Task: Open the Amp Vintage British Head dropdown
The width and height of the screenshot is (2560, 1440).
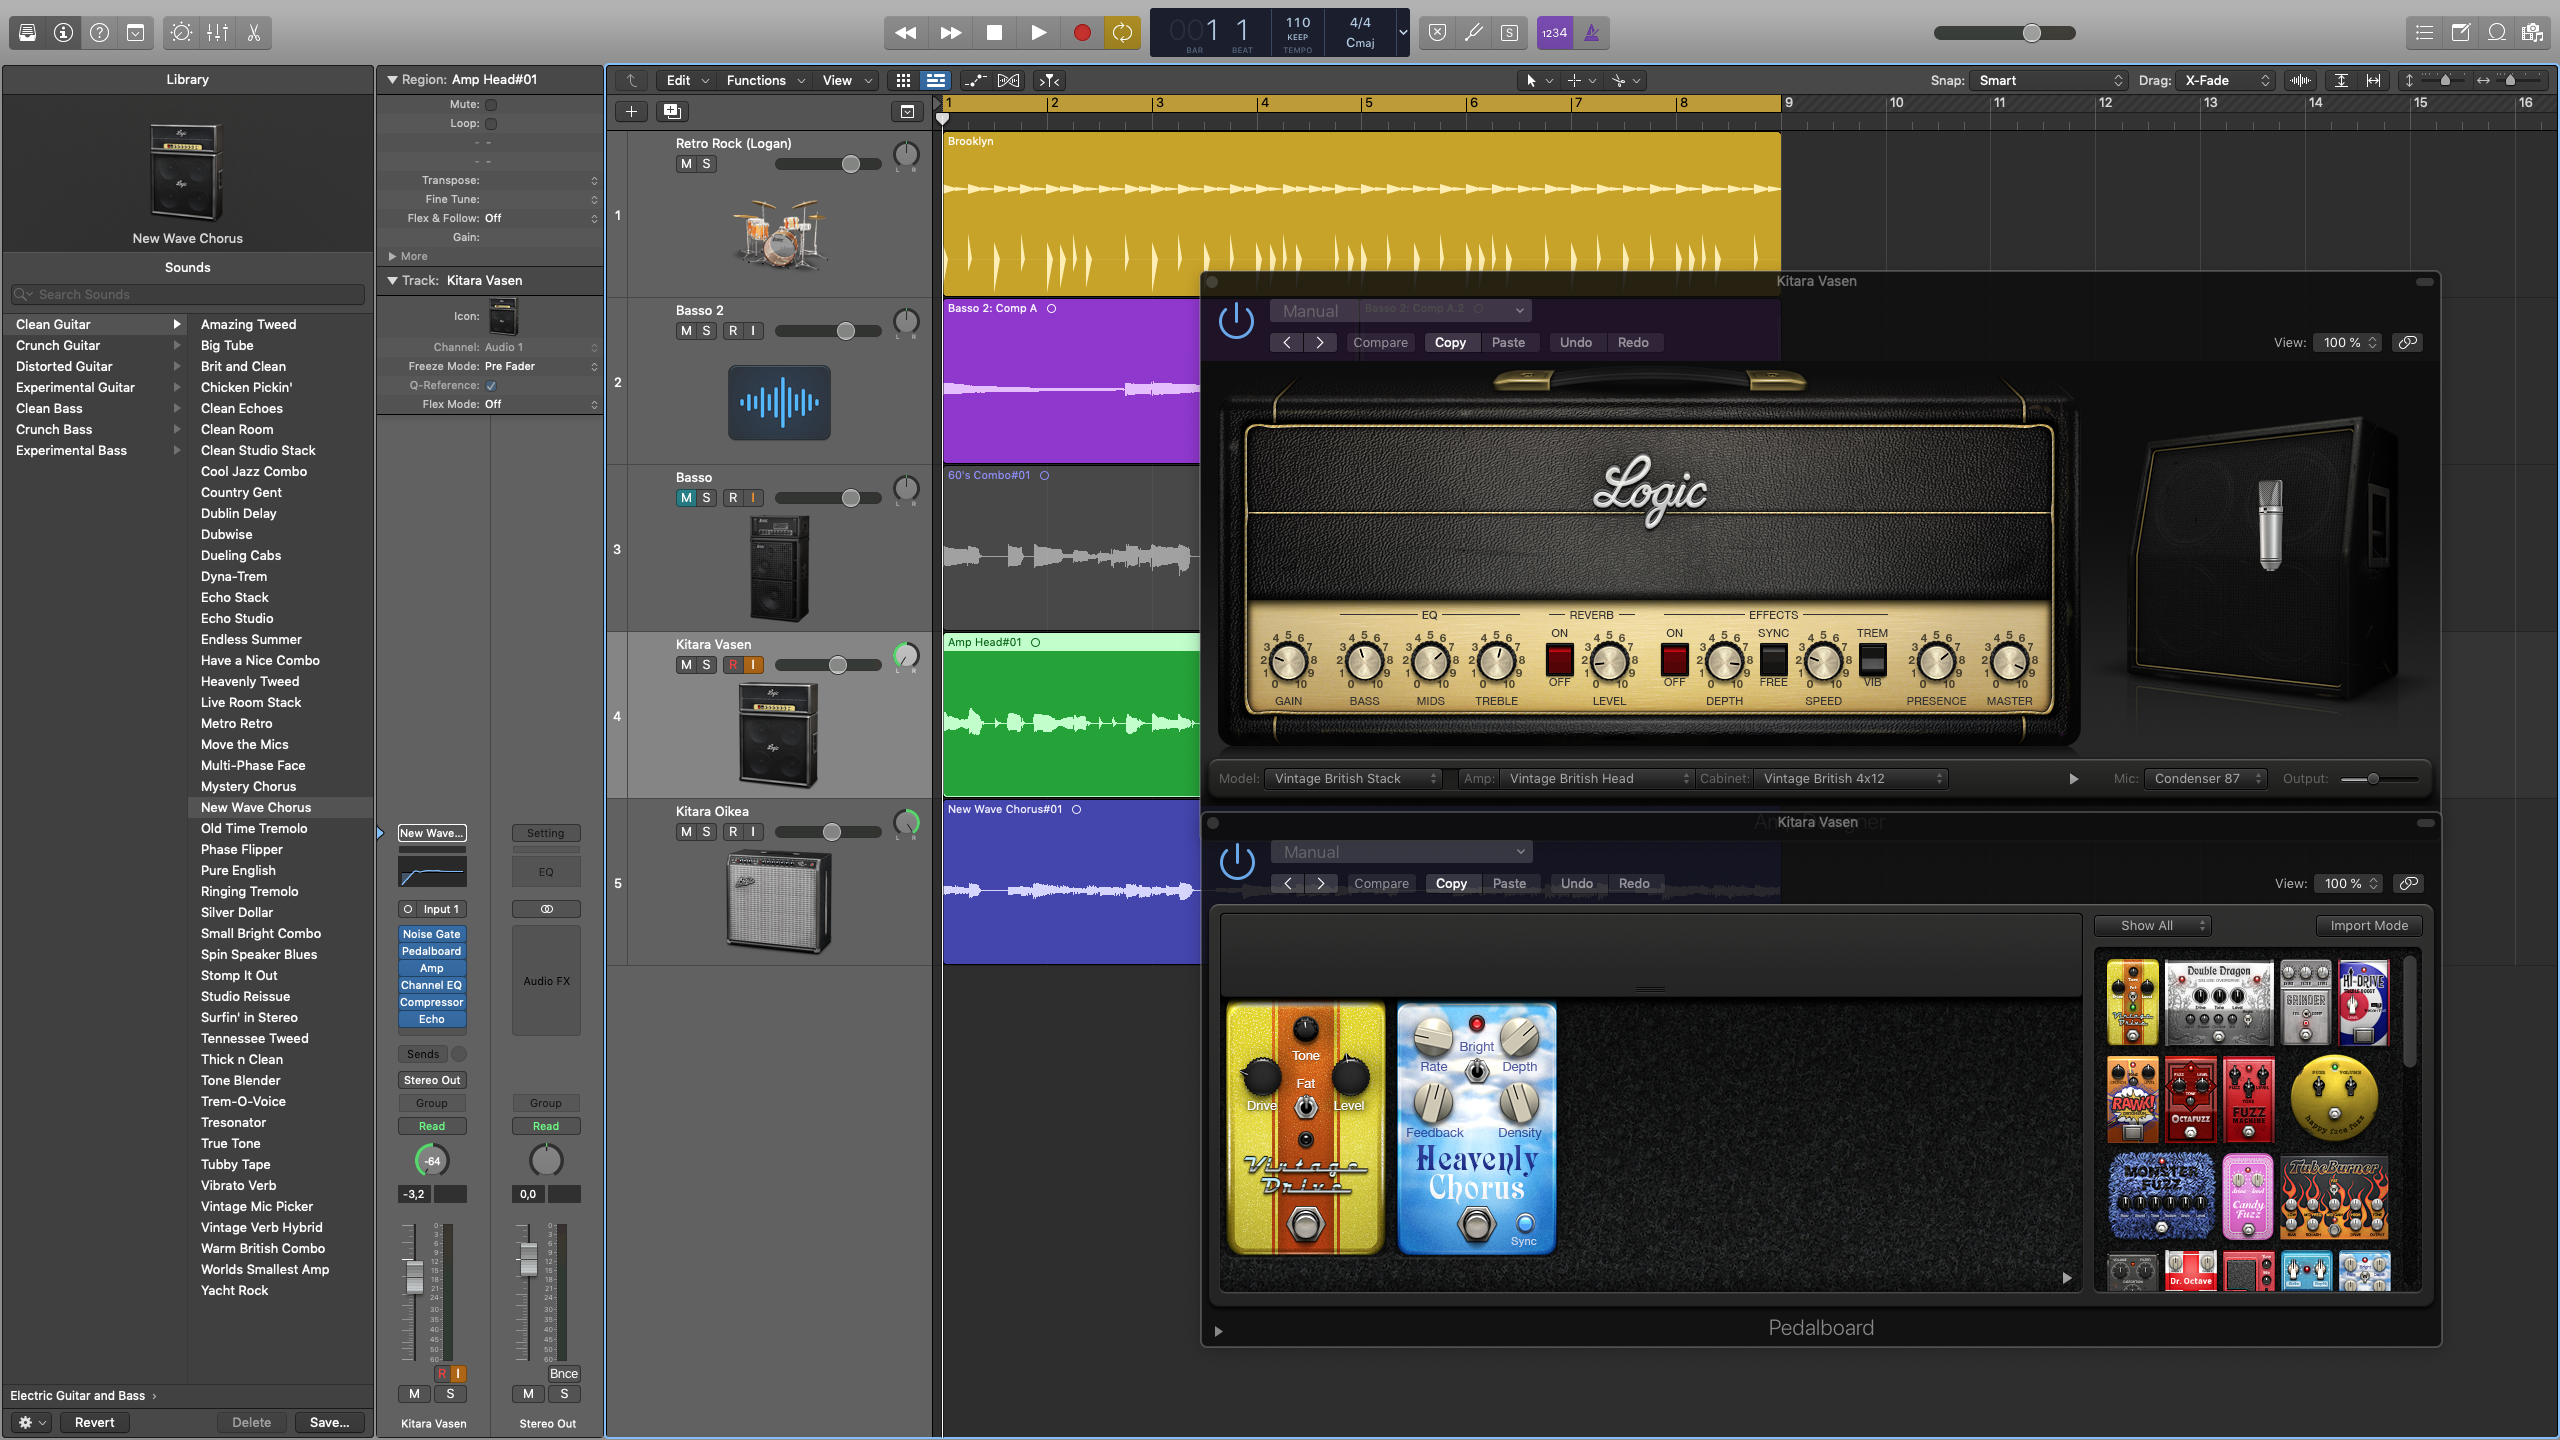Action: point(1597,779)
